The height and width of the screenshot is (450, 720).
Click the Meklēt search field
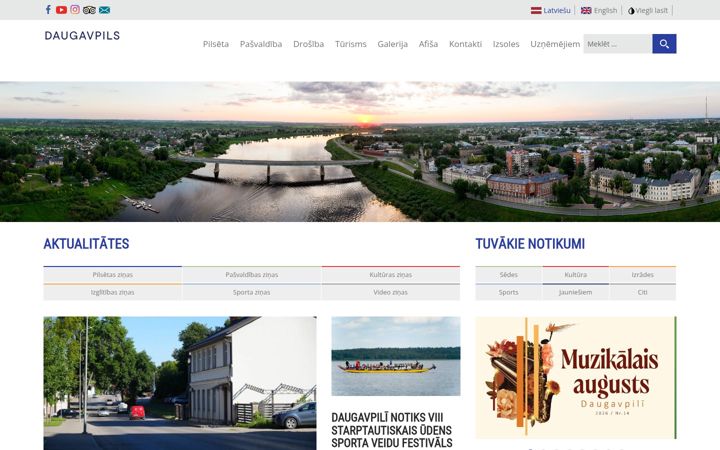(x=618, y=44)
